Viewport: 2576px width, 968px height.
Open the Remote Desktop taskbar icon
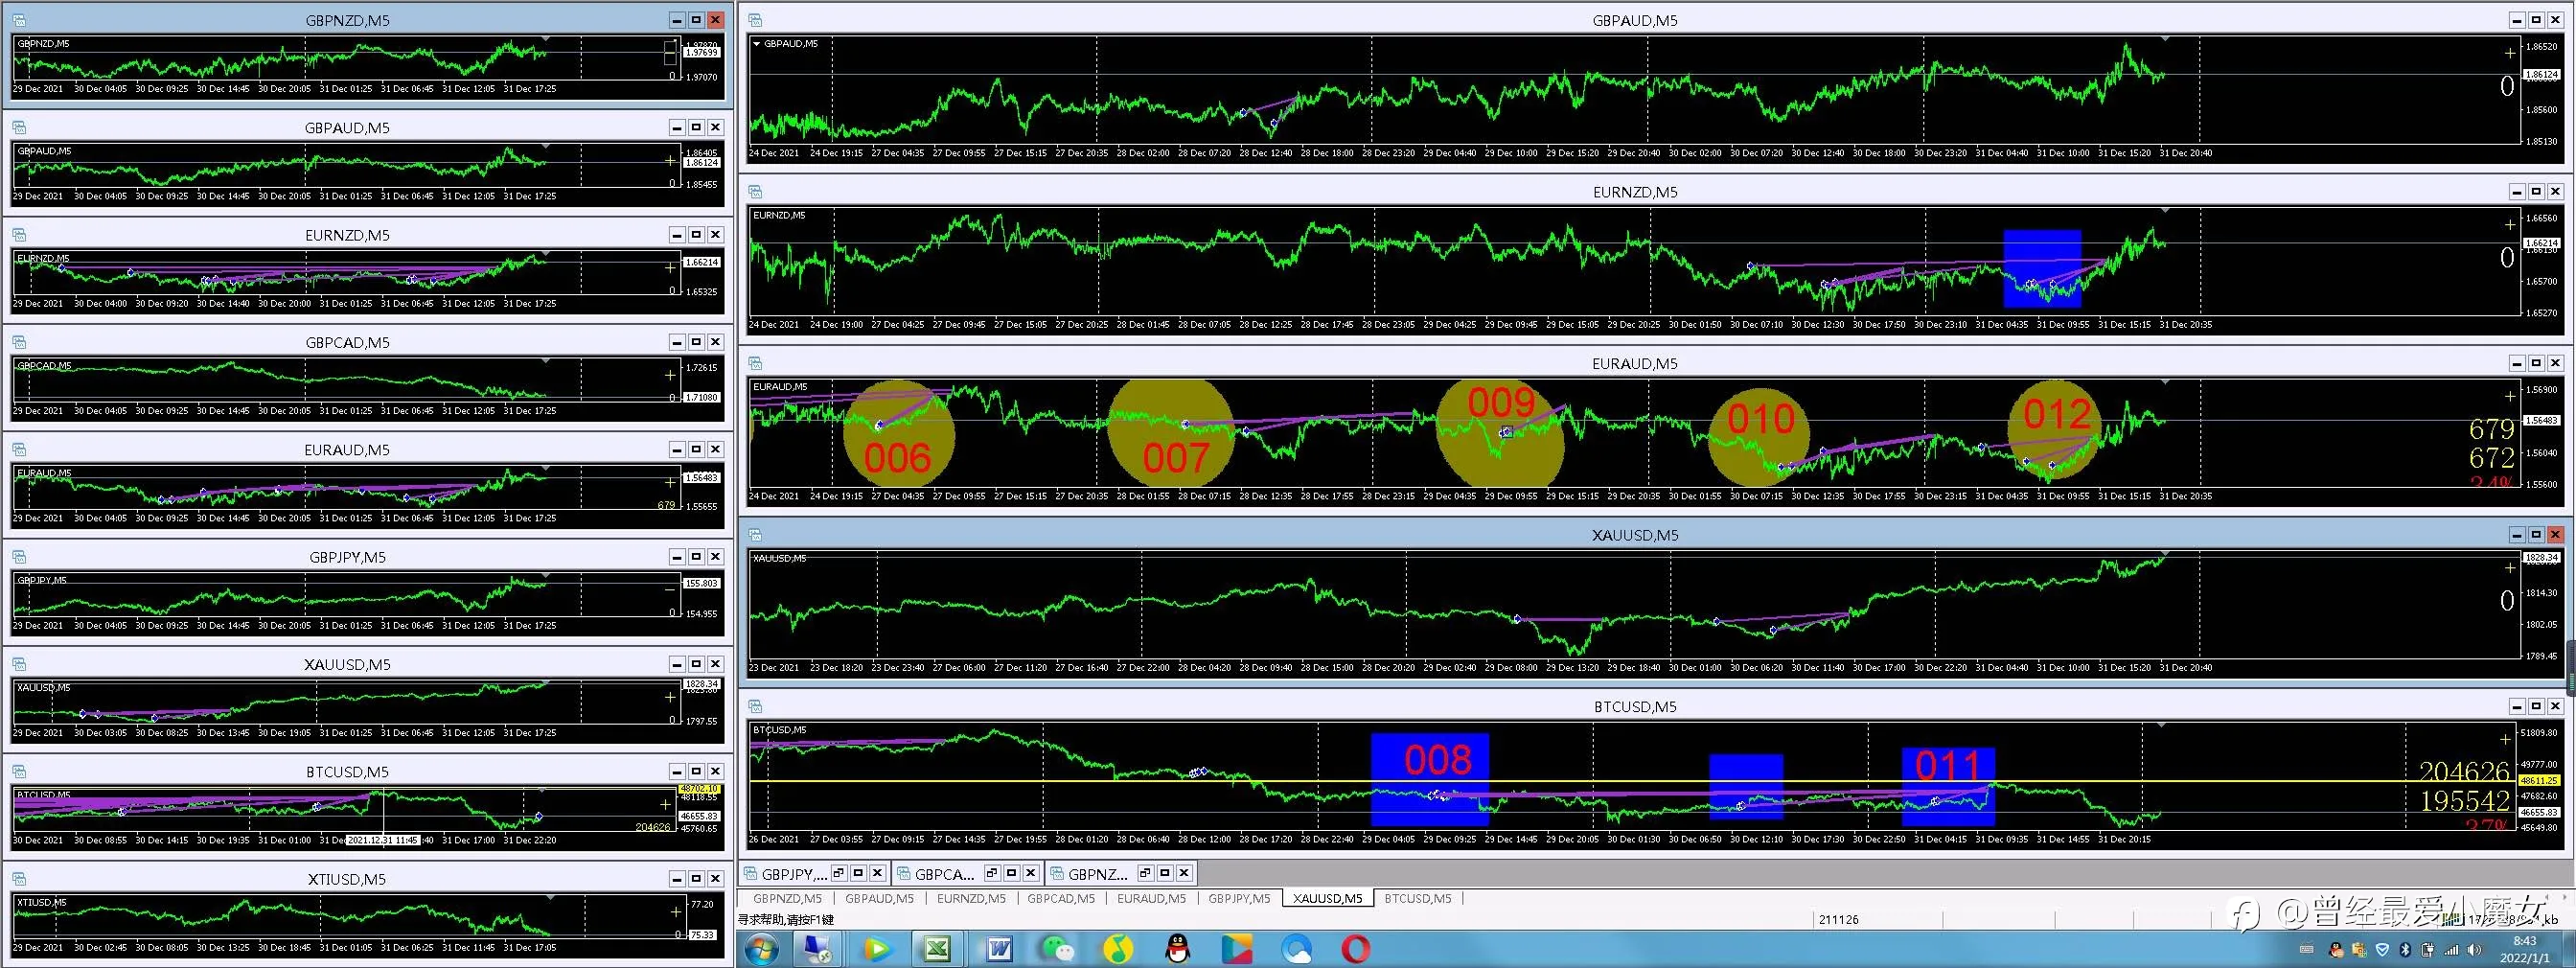point(818,949)
